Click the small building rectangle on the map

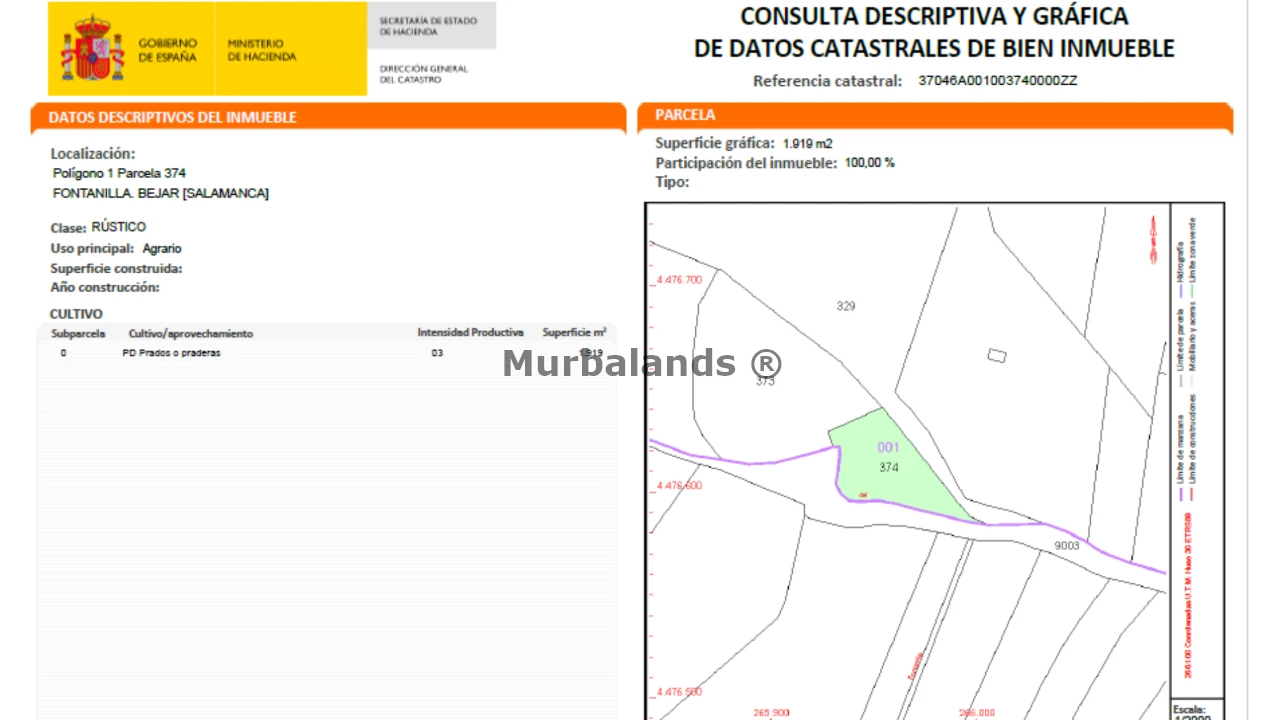click(996, 355)
